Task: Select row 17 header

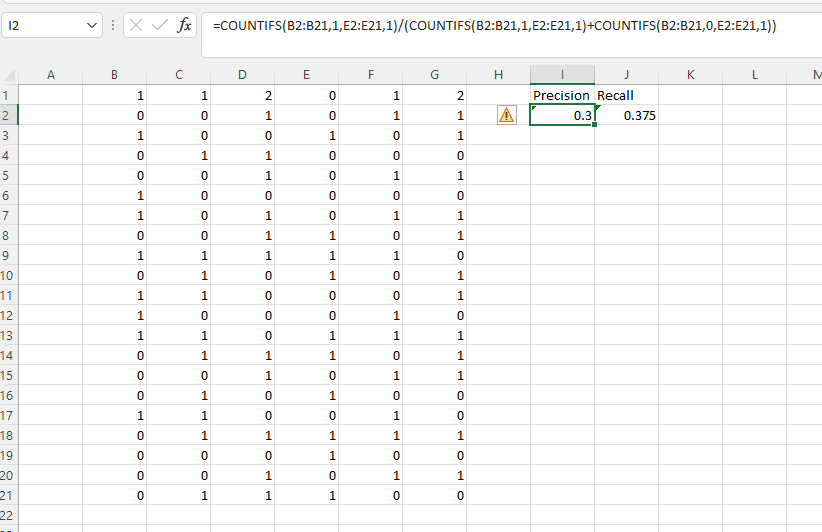Action: [x=9, y=415]
